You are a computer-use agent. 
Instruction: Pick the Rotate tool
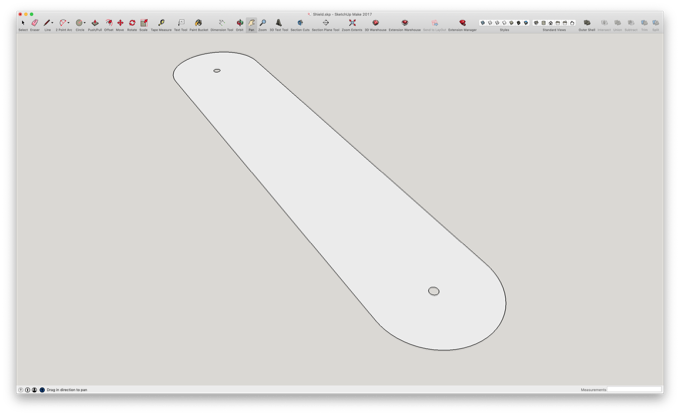point(132,23)
